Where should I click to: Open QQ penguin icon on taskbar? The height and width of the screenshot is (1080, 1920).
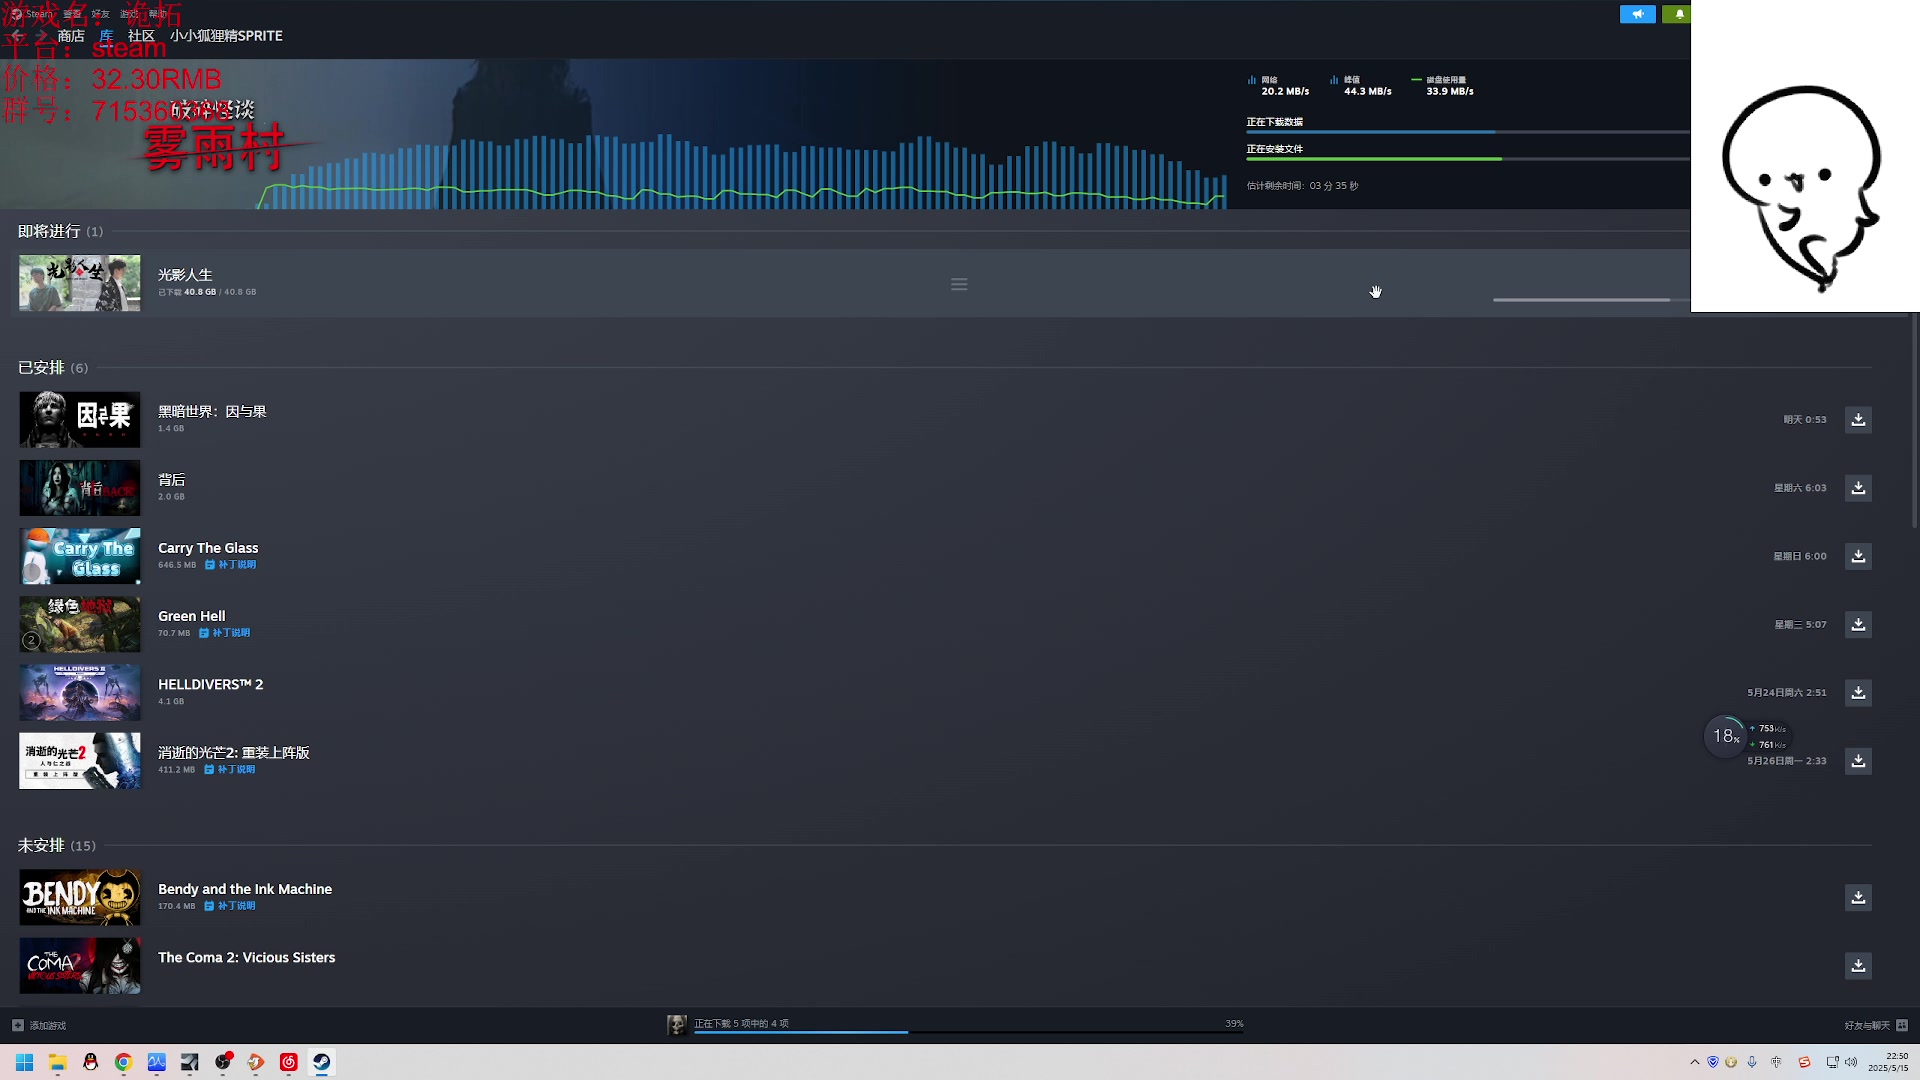[91, 1062]
